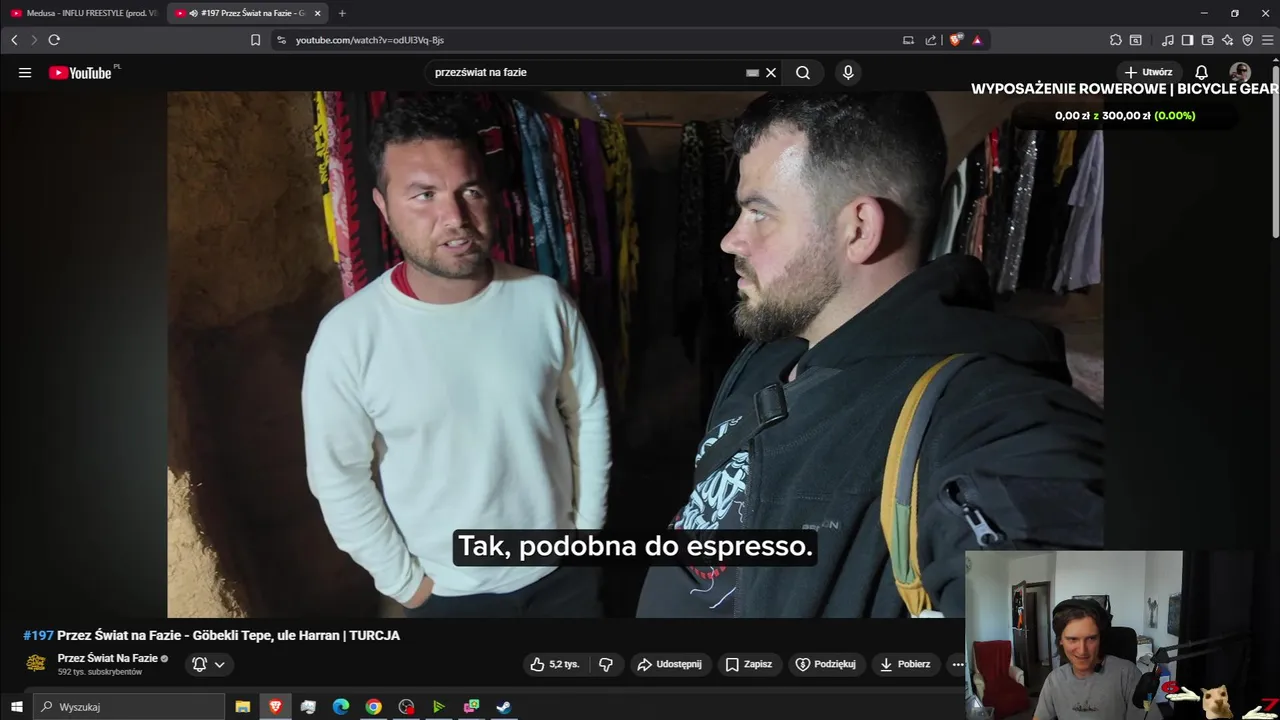1280x720 pixels.
Task: Close the #197 Przez Świat na Fazie tab
Action: (318, 13)
